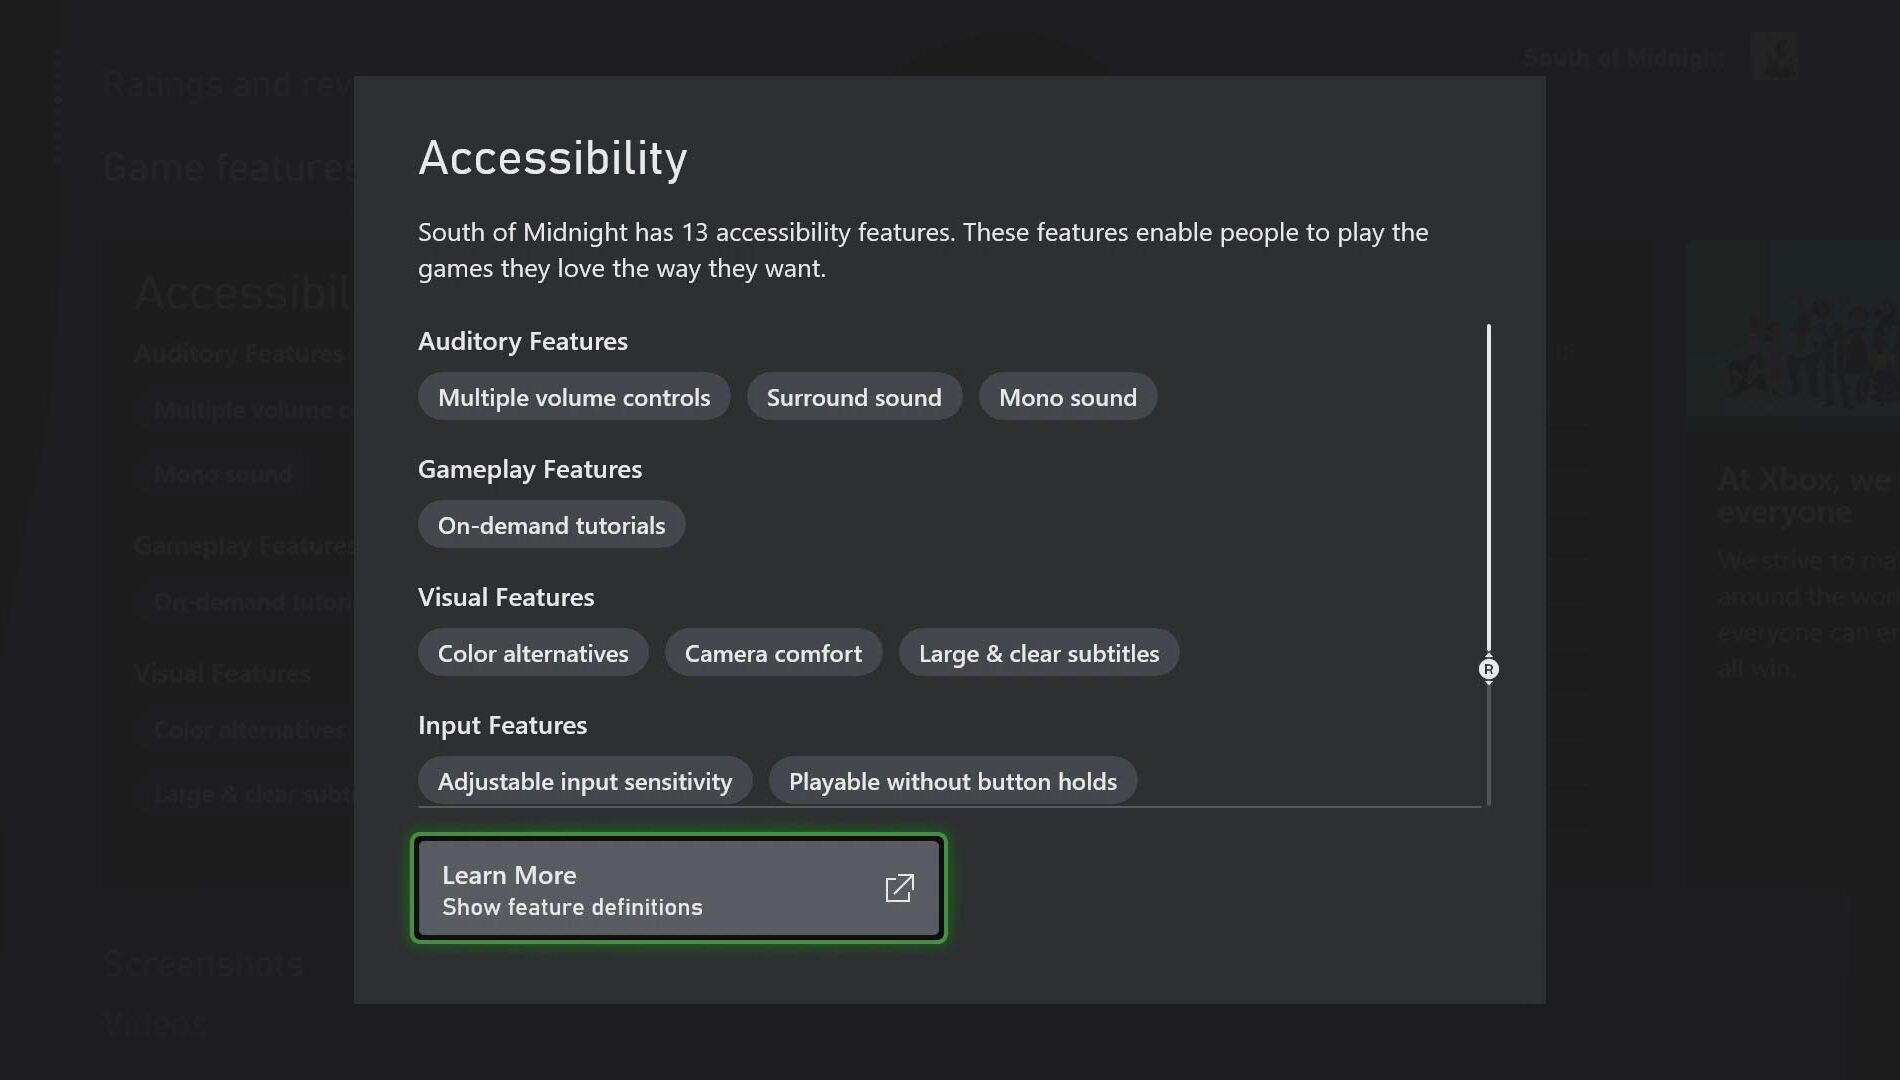The height and width of the screenshot is (1080, 1900).
Task: Expand the Auditory Features section
Action: [x=522, y=341]
